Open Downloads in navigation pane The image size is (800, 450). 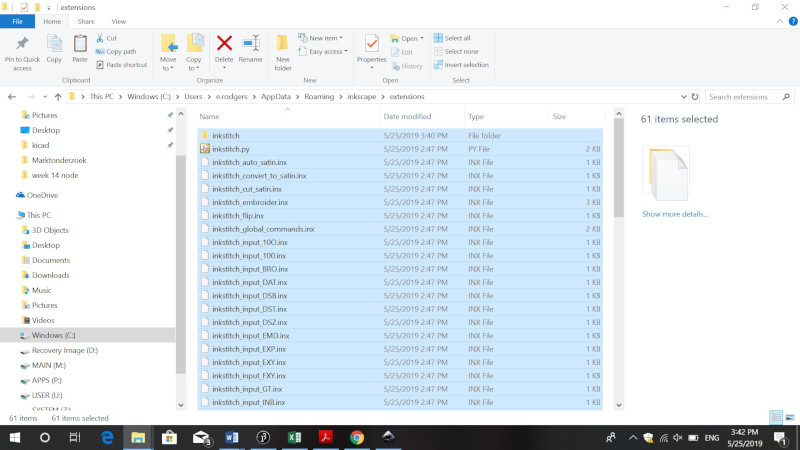tap(51, 275)
